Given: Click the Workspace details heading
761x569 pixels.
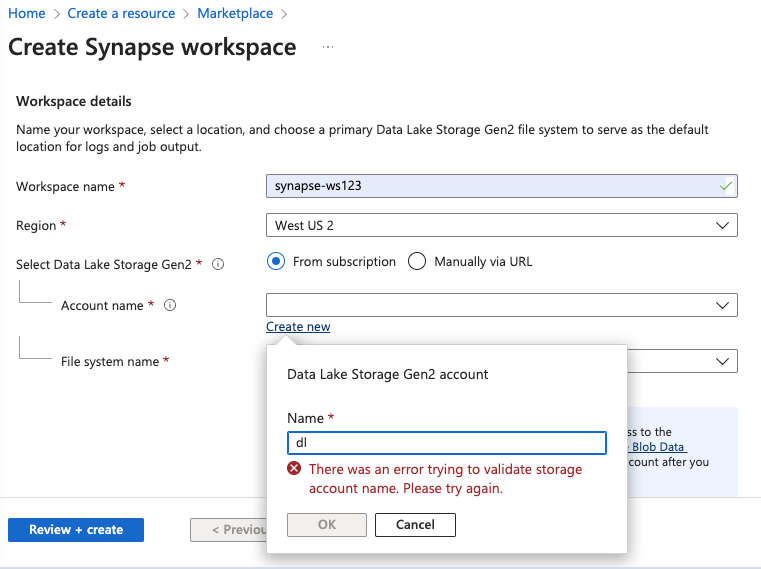Looking at the screenshot, I should tap(74, 101).
